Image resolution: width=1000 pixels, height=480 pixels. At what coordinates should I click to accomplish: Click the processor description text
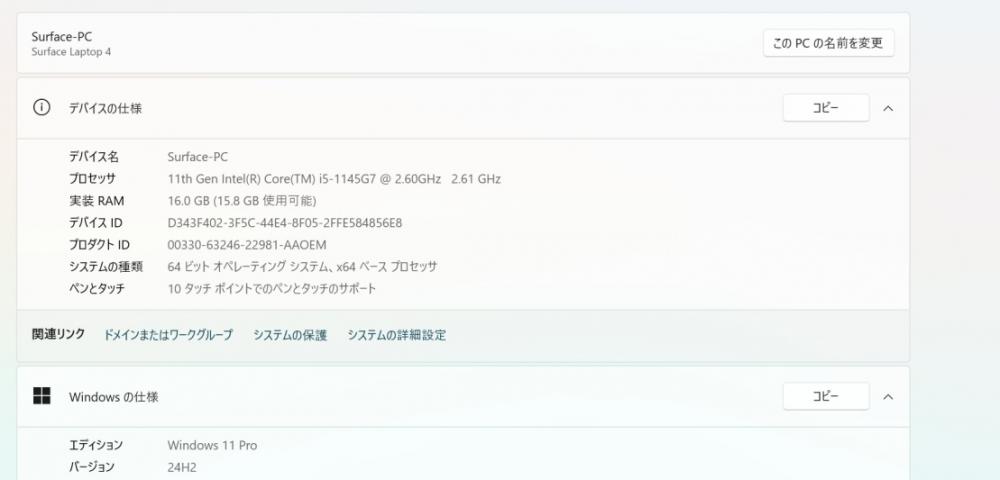click(334, 179)
